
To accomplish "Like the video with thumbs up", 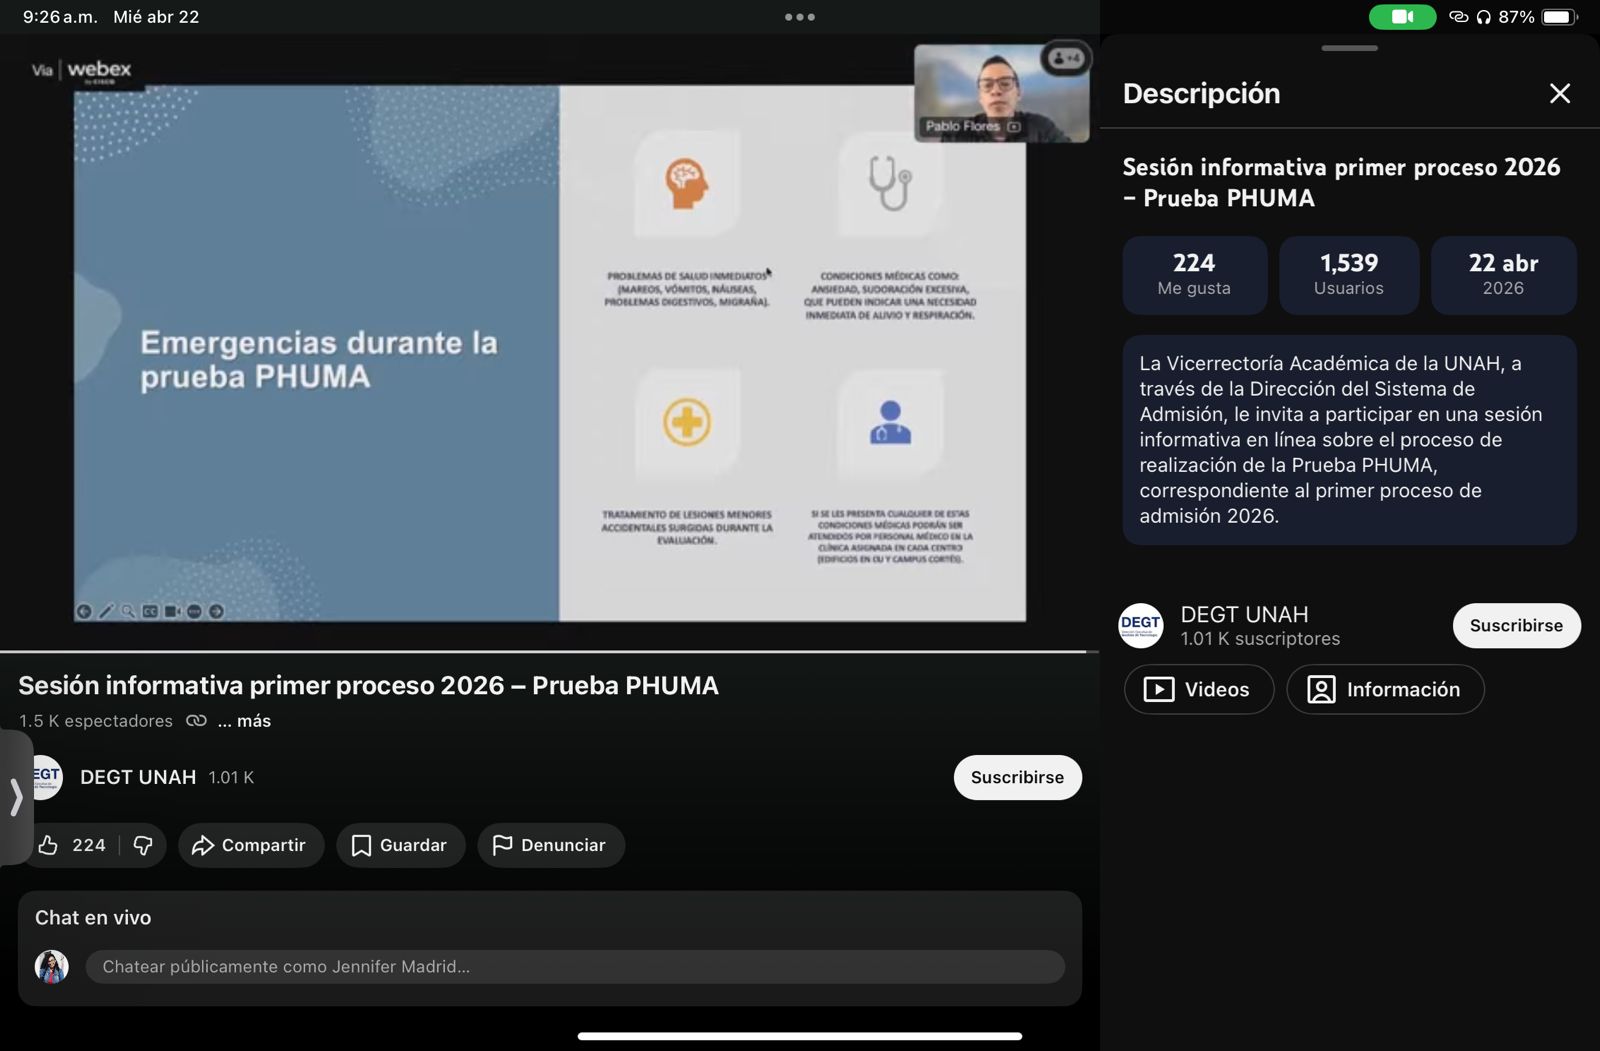I will pyautogui.click(x=72, y=845).
